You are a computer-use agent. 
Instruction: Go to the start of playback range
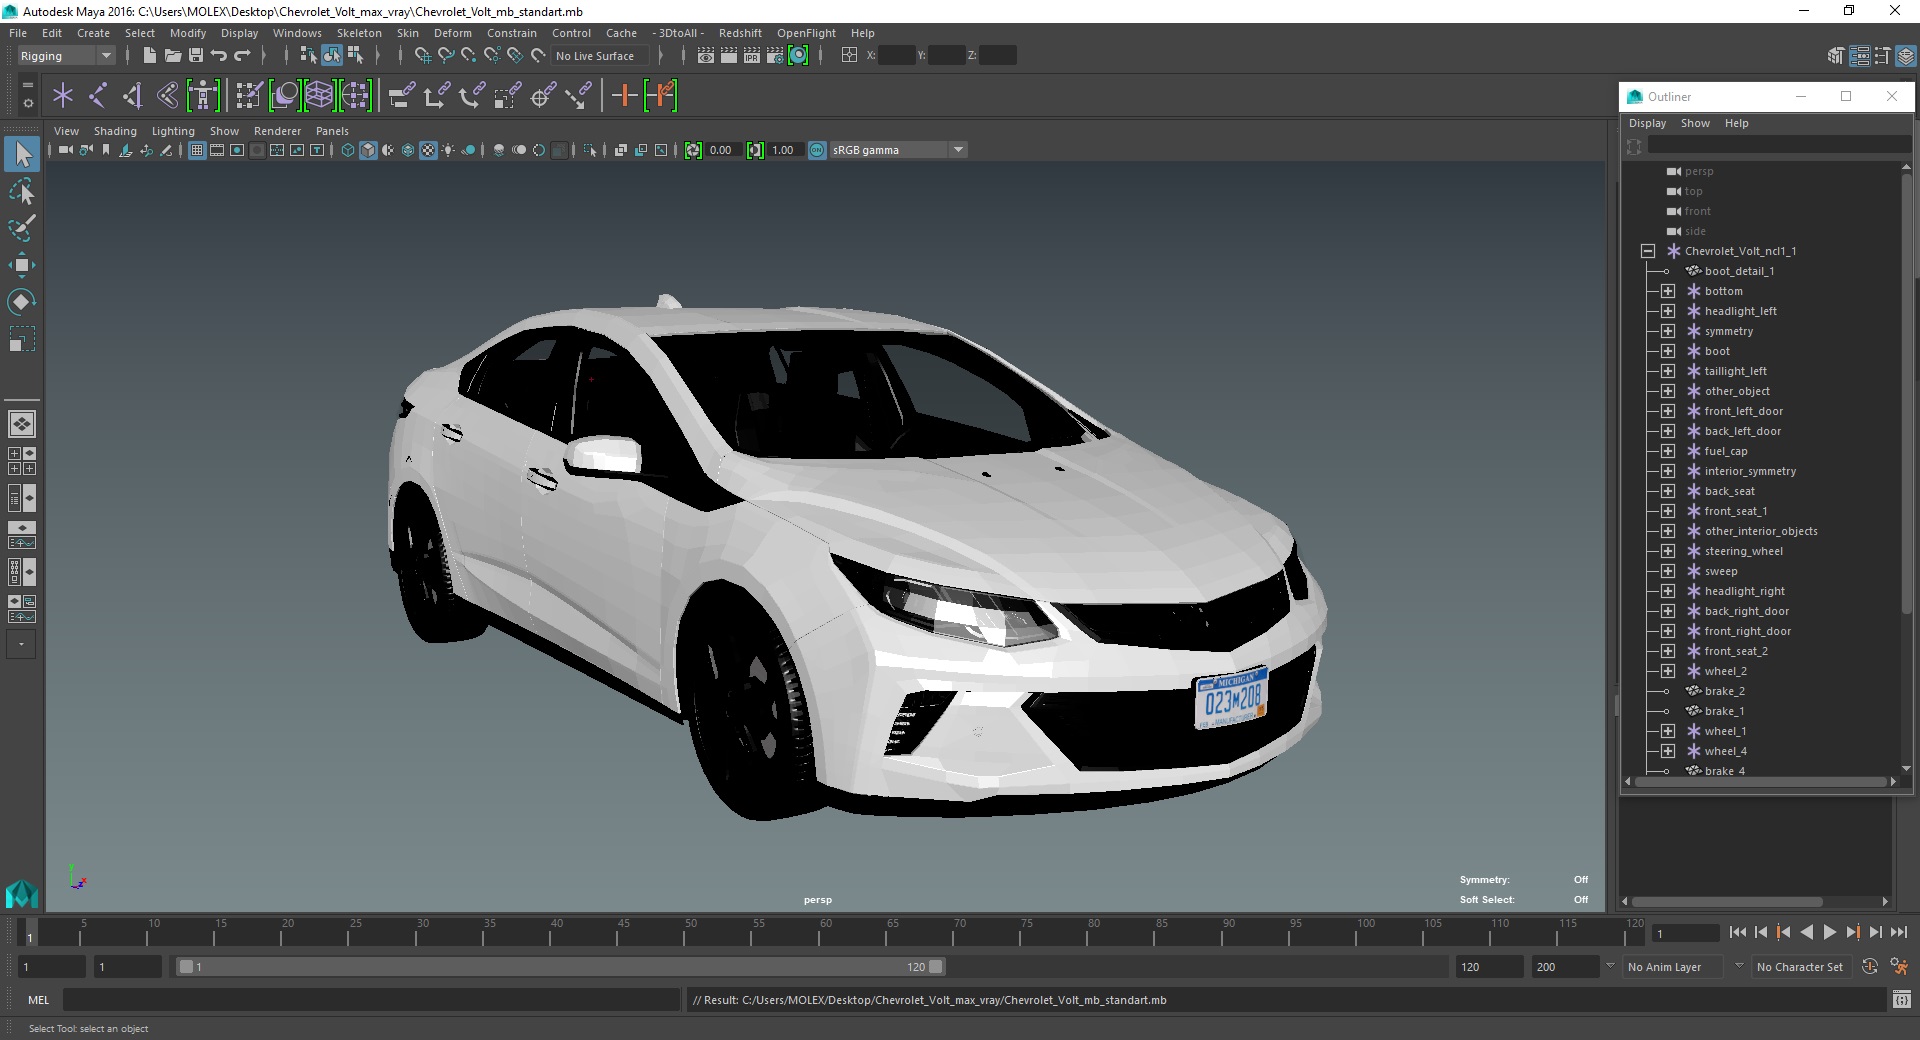[1737, 932]
